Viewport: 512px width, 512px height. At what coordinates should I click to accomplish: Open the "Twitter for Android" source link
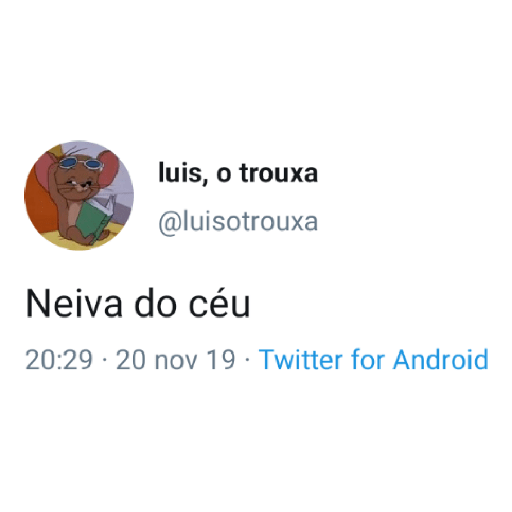(x=374, y=360)
